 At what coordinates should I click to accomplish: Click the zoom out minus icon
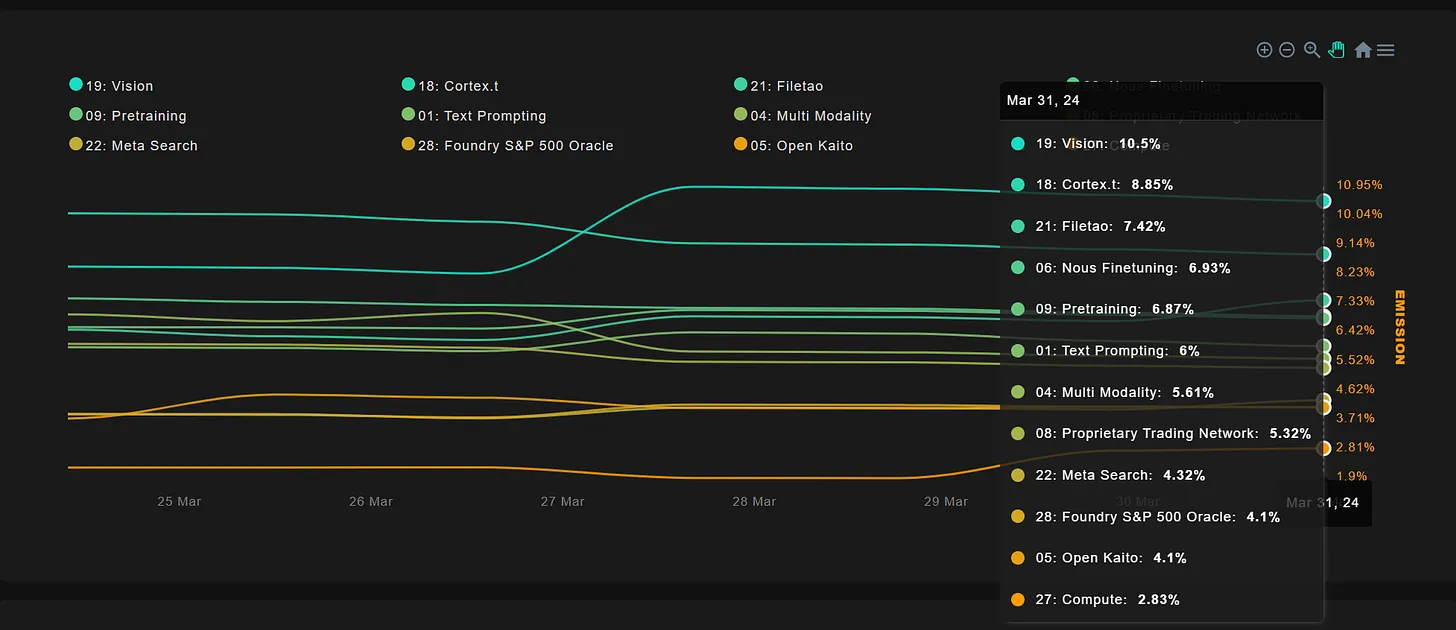[1287, 50]
